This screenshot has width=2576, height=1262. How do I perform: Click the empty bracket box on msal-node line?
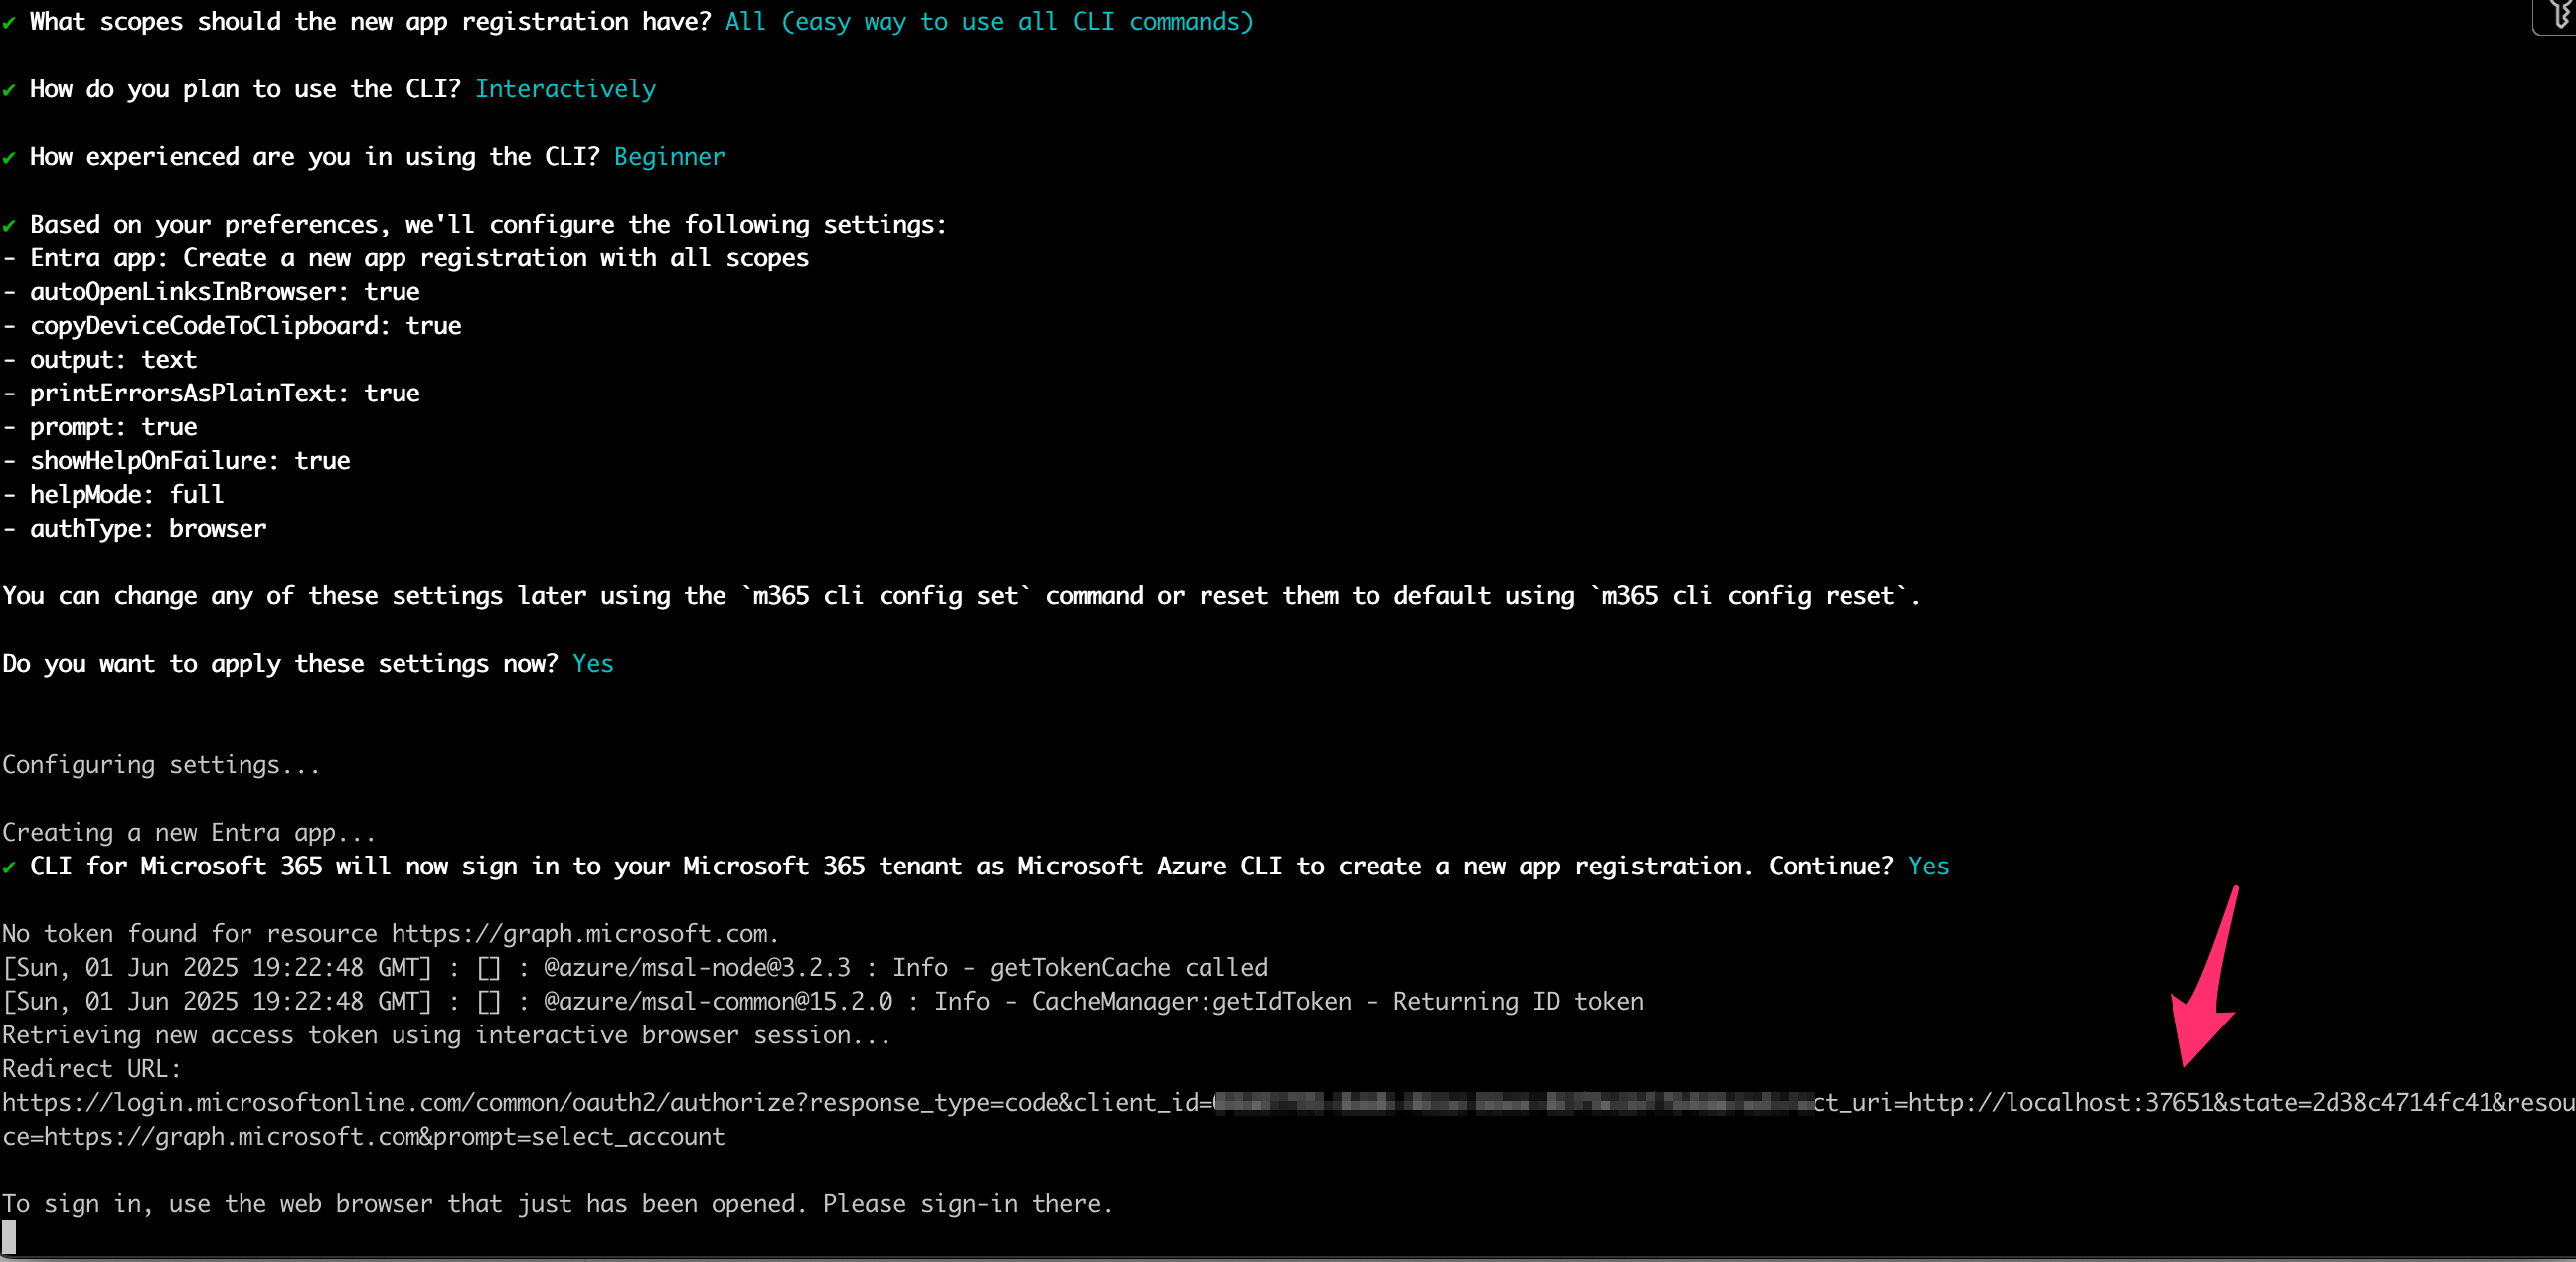[x=489, y=968]
